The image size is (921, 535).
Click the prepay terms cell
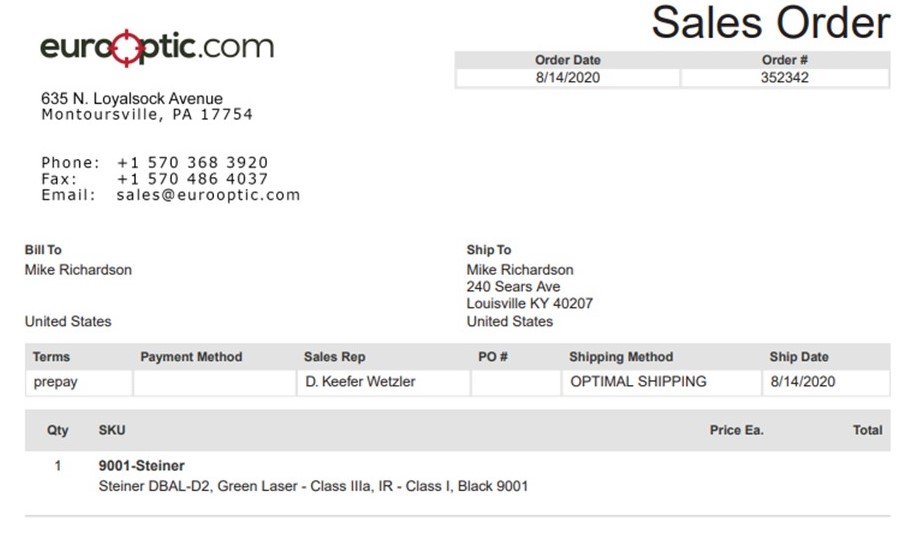pos(55,381)
